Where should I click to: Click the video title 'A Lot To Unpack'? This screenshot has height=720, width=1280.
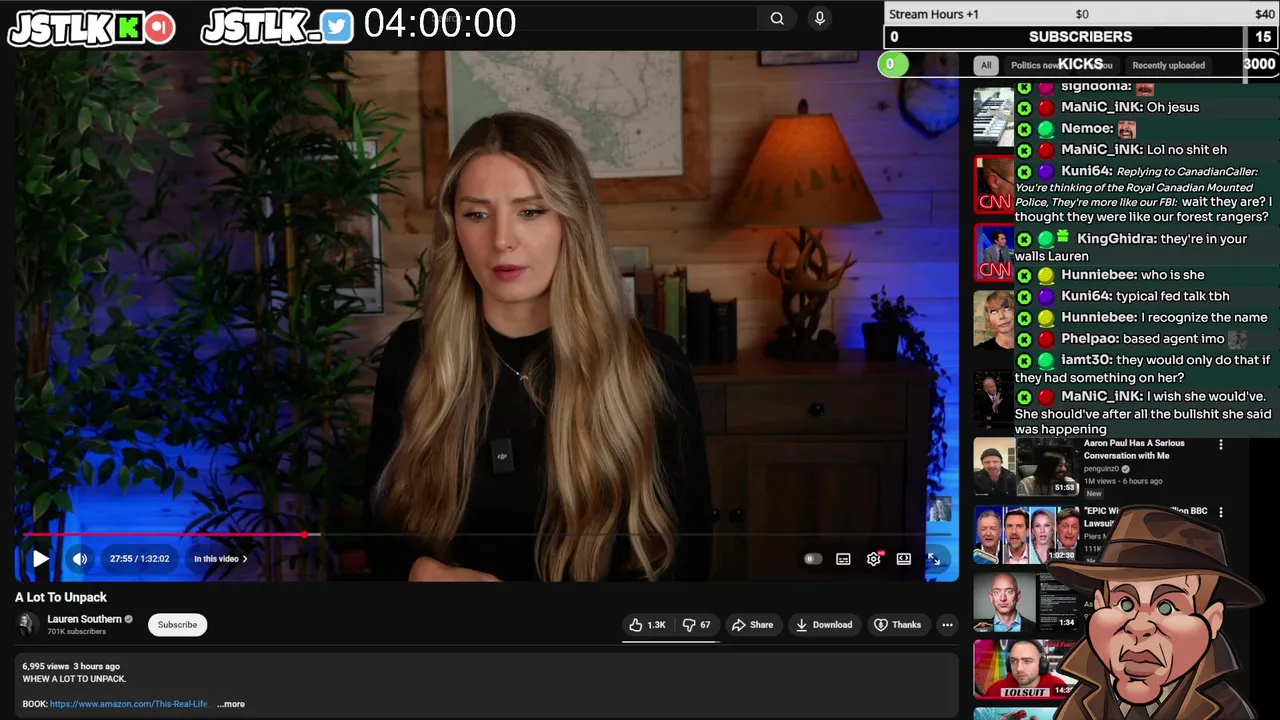(61, 597)
